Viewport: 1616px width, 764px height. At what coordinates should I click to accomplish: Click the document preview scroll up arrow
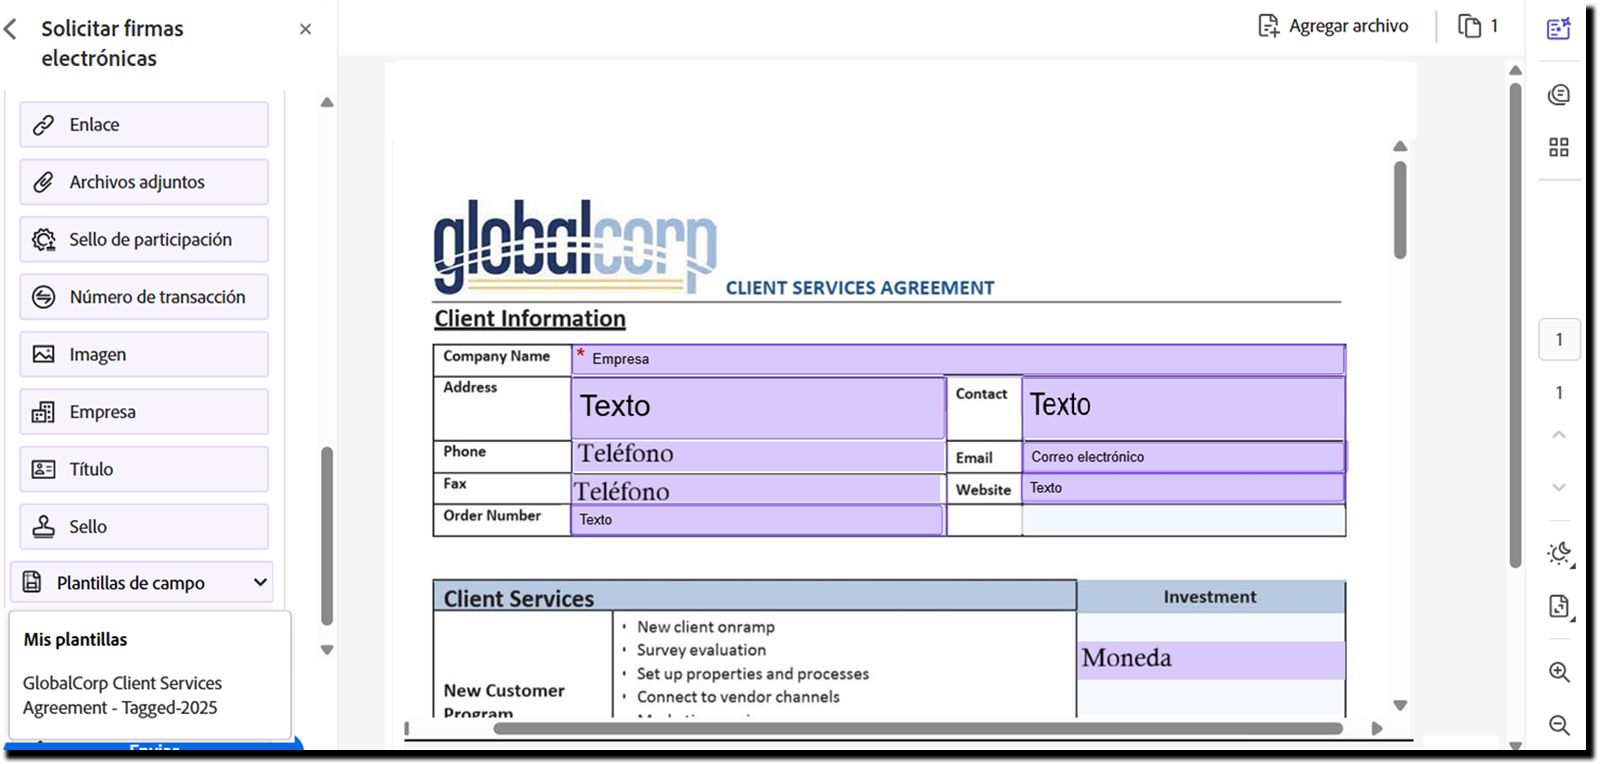pos(1400,146)
